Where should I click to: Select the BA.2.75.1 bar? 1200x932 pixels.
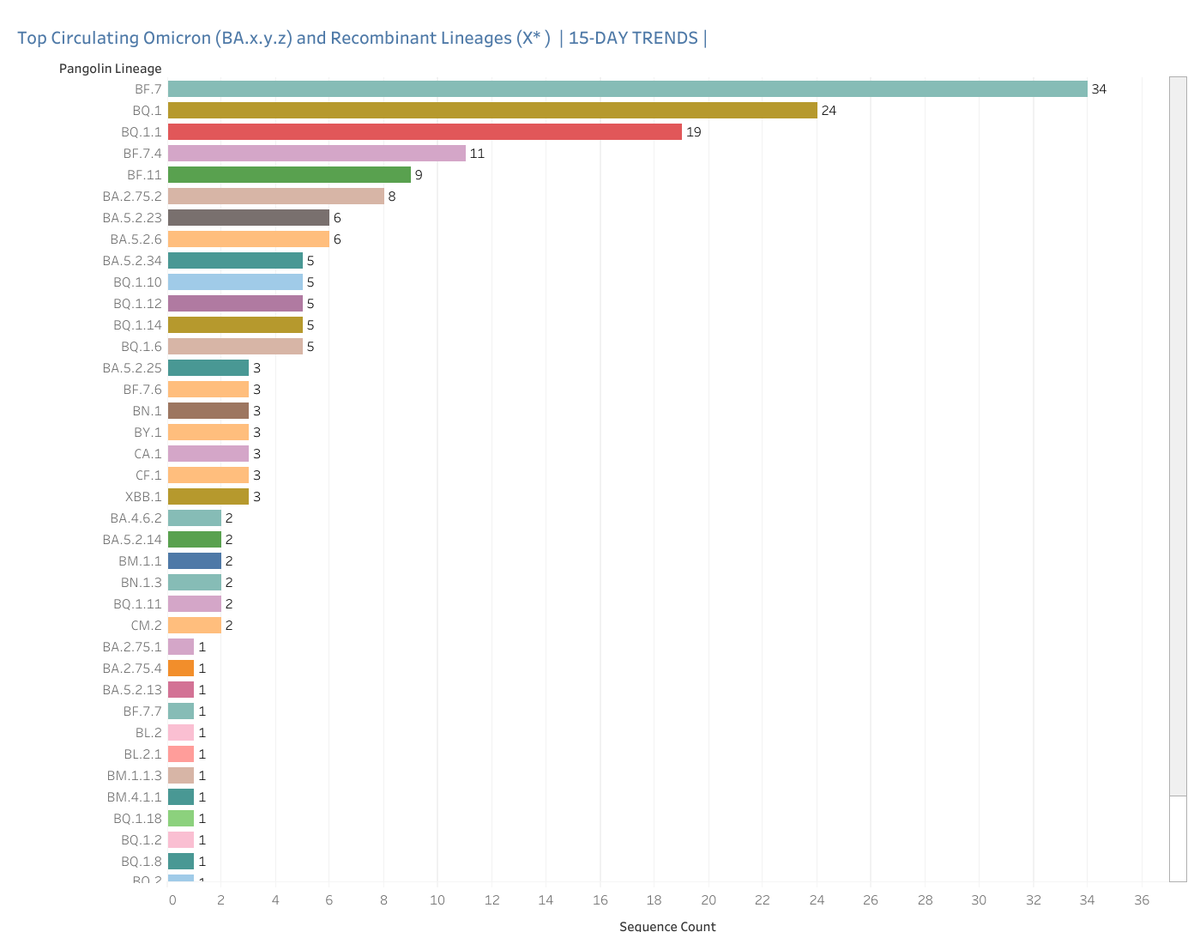181,647
